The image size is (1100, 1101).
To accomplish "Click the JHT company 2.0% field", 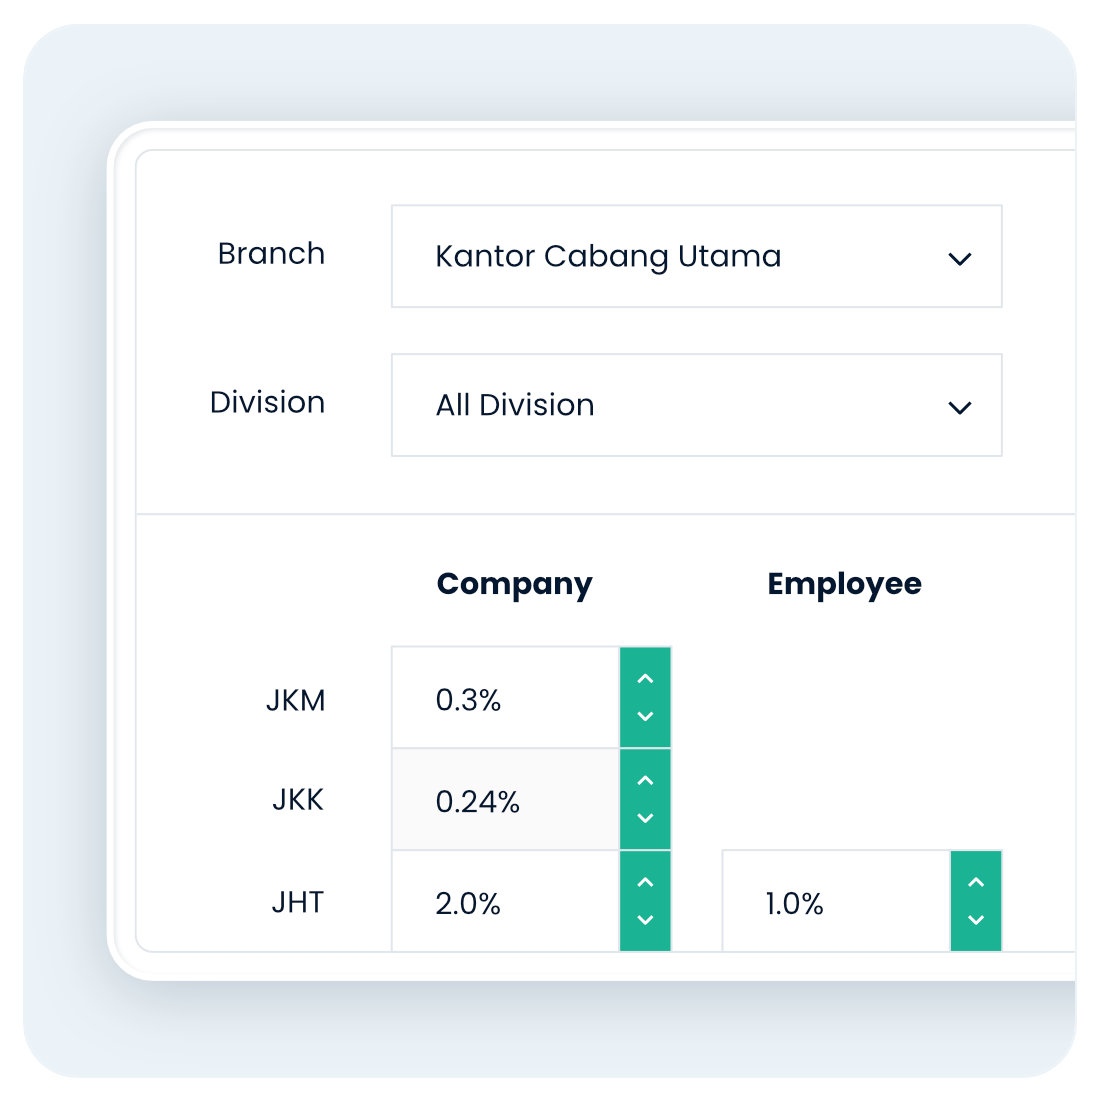I will pyautogui.click(x=505, y=903).
